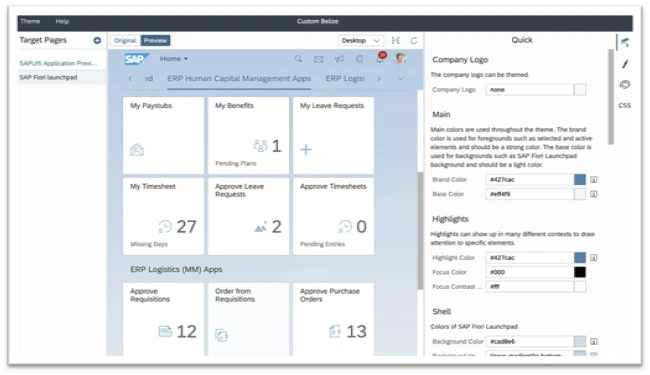Move launchpad tabs right with arrow
This screenshot has height=375, width=650.
click(x=378, y=78)
